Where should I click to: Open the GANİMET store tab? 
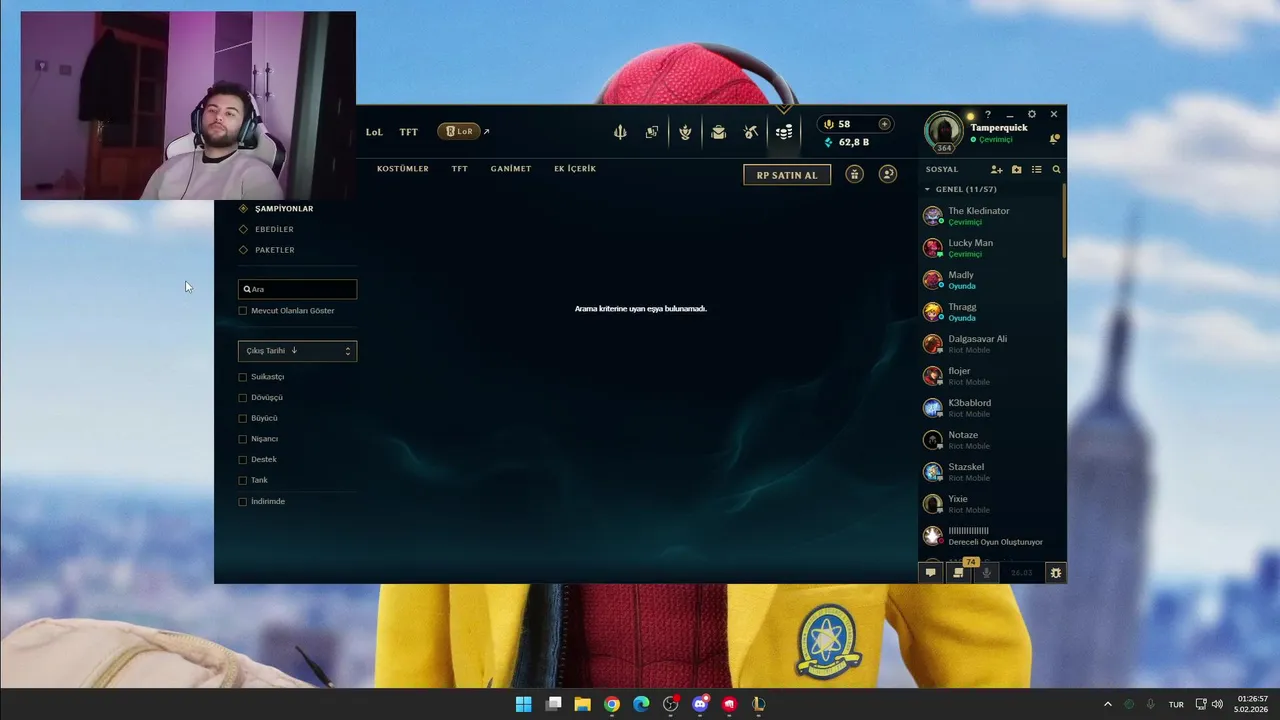point(511,169)
